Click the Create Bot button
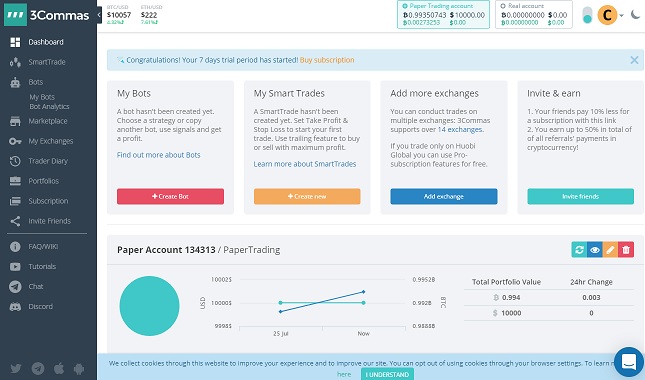The image size is (645, 380). (x=170, y=197)
